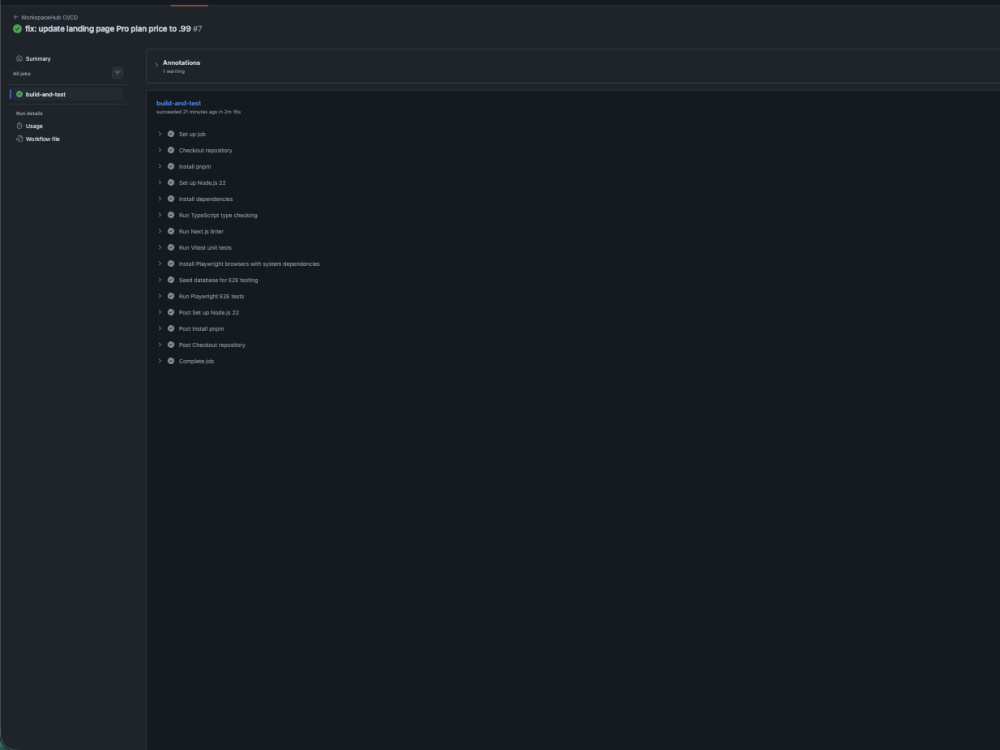Expand the Post Install pnpm step
Screen dimensions: 1000x750
point(160,328)
